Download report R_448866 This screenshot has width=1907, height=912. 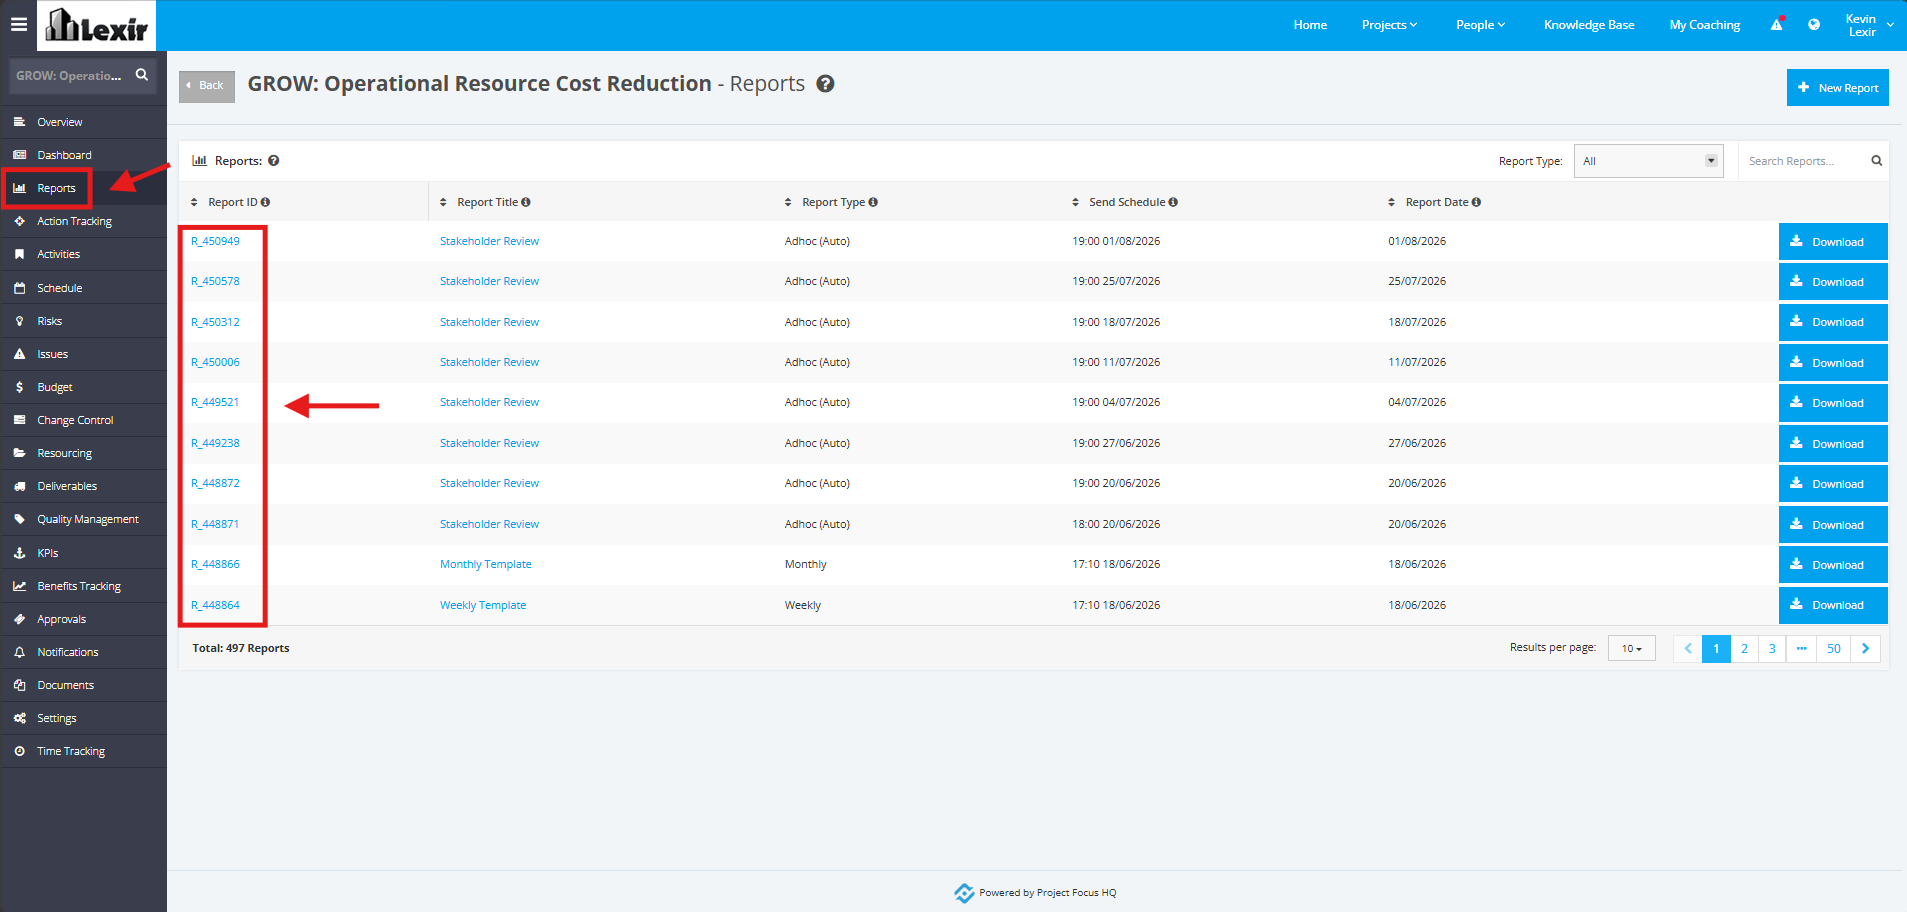[x=1833, y=565]
